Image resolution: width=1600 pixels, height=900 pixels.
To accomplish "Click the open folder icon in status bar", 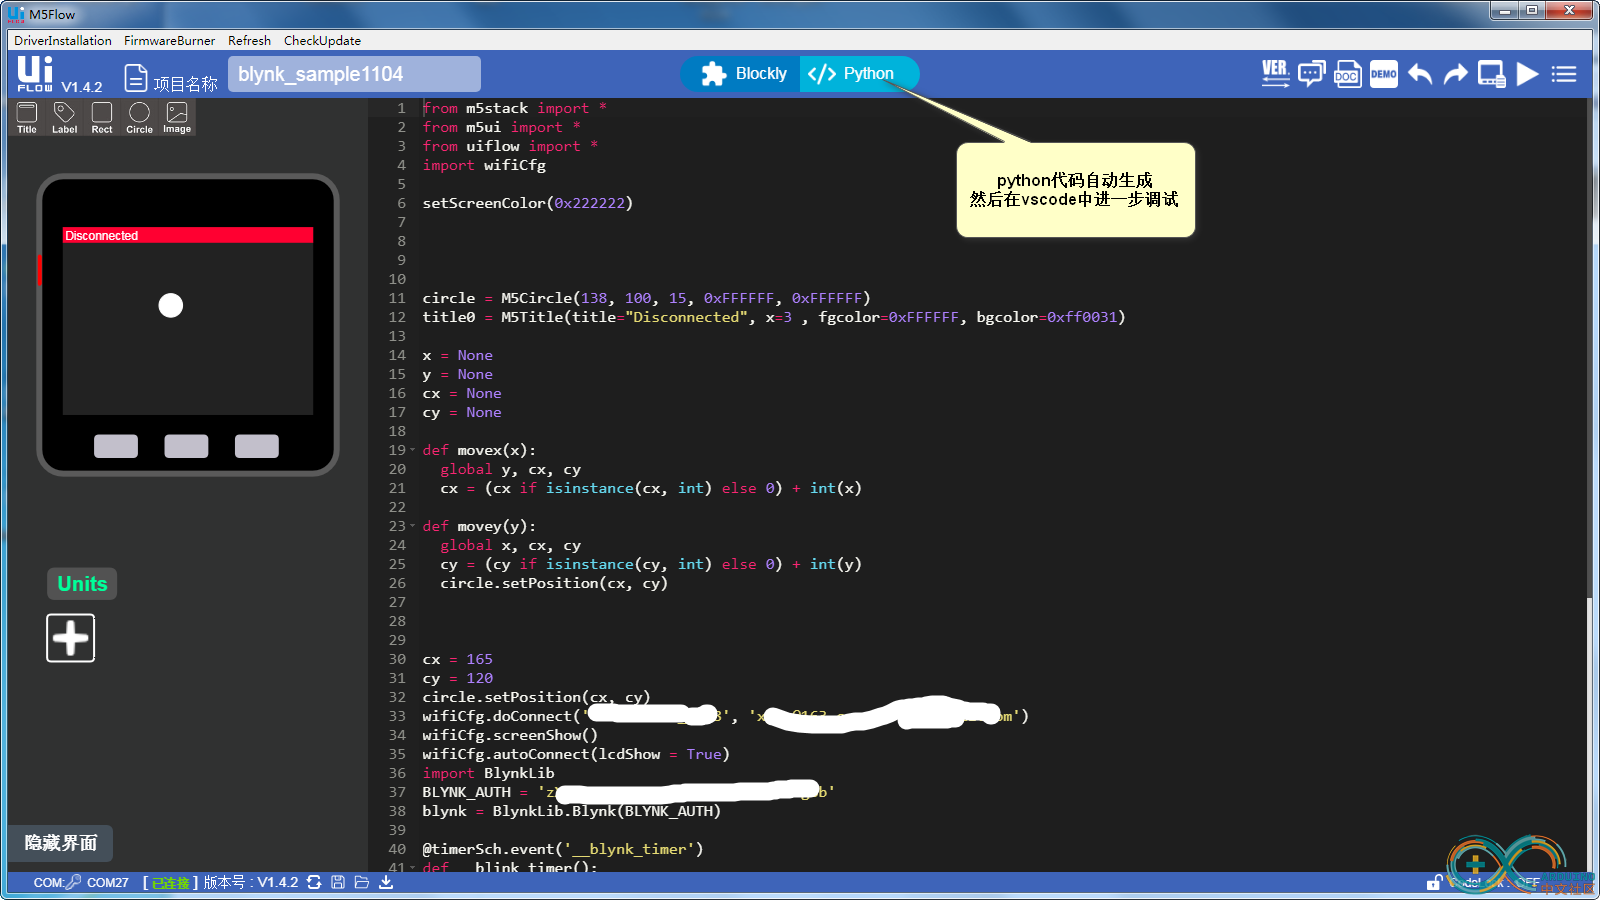I will pos(362,882).
